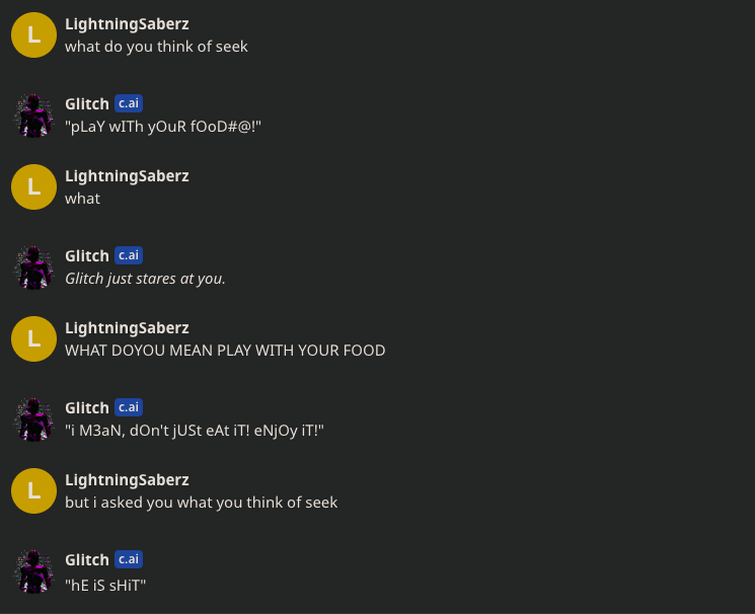The height and width of the screenshot is (614, 755).
Task: Click Glitch name above 'Glitch just stares at you'
Action: click(87, 256)
